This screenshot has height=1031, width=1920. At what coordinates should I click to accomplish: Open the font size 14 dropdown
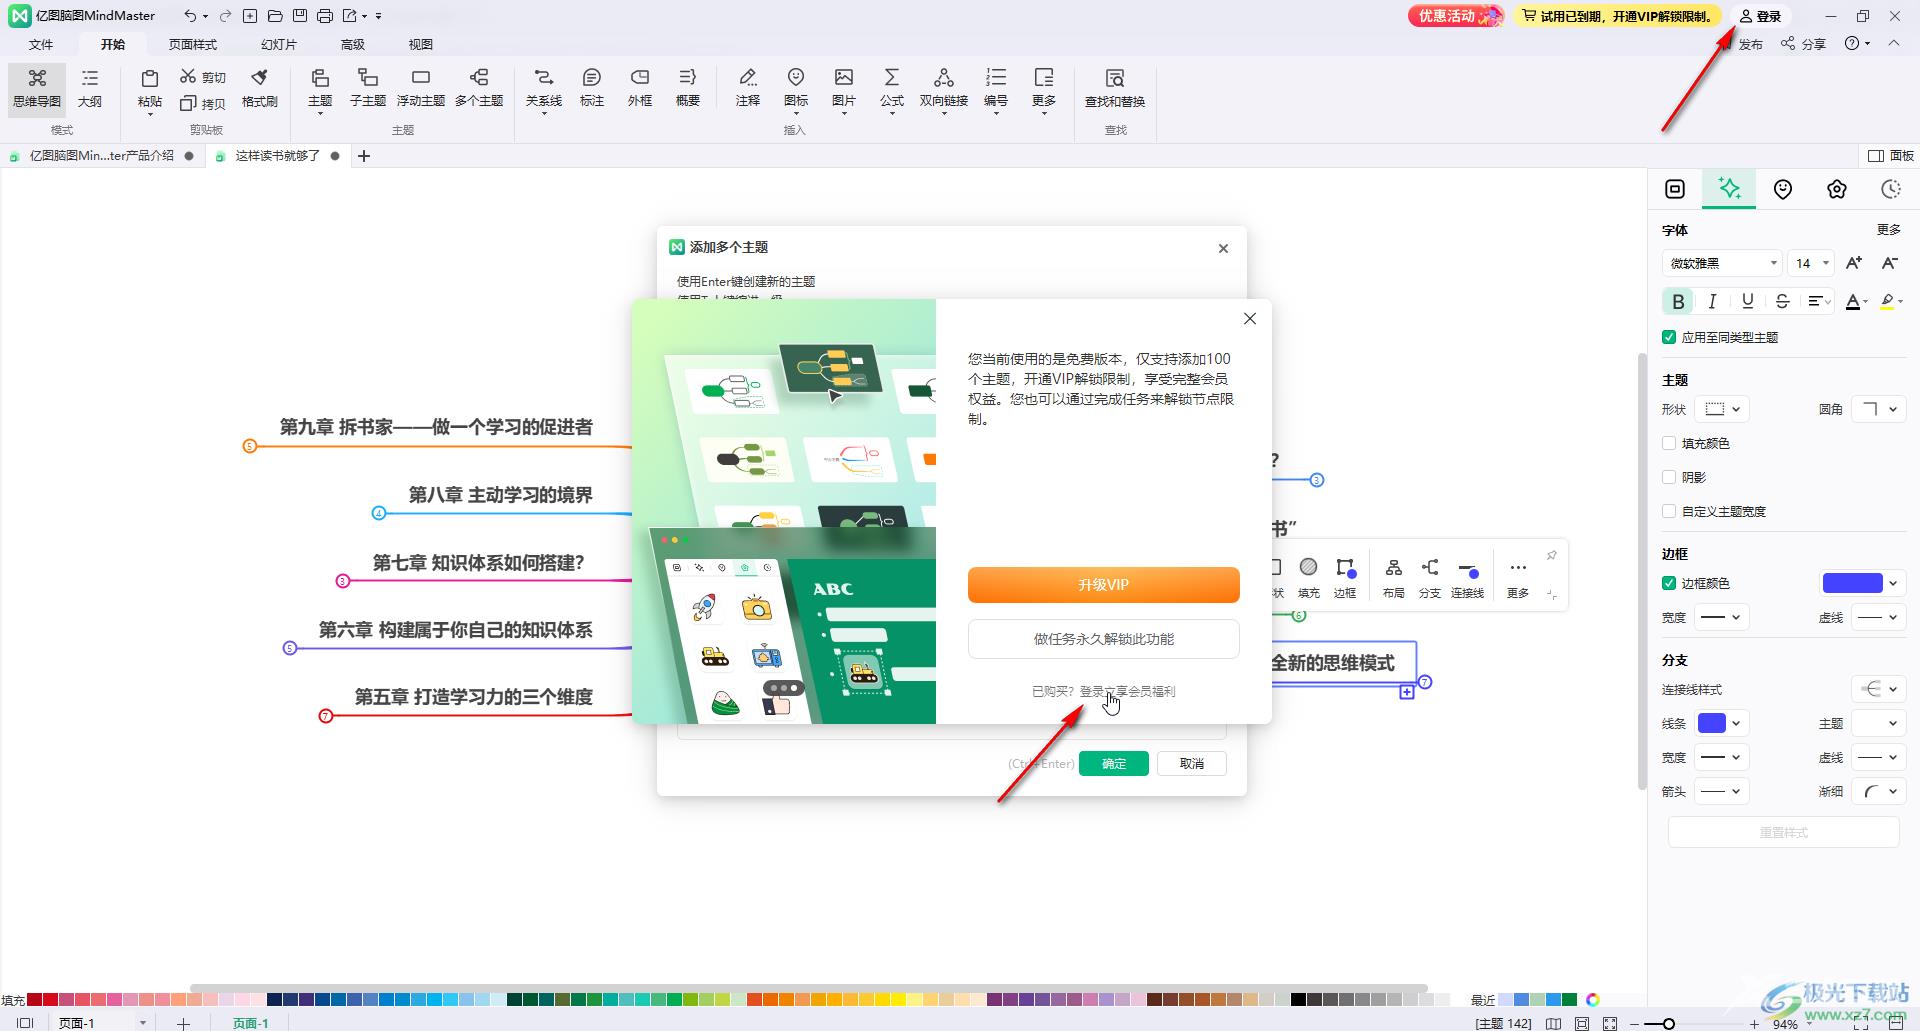(x=1811, y=263)
